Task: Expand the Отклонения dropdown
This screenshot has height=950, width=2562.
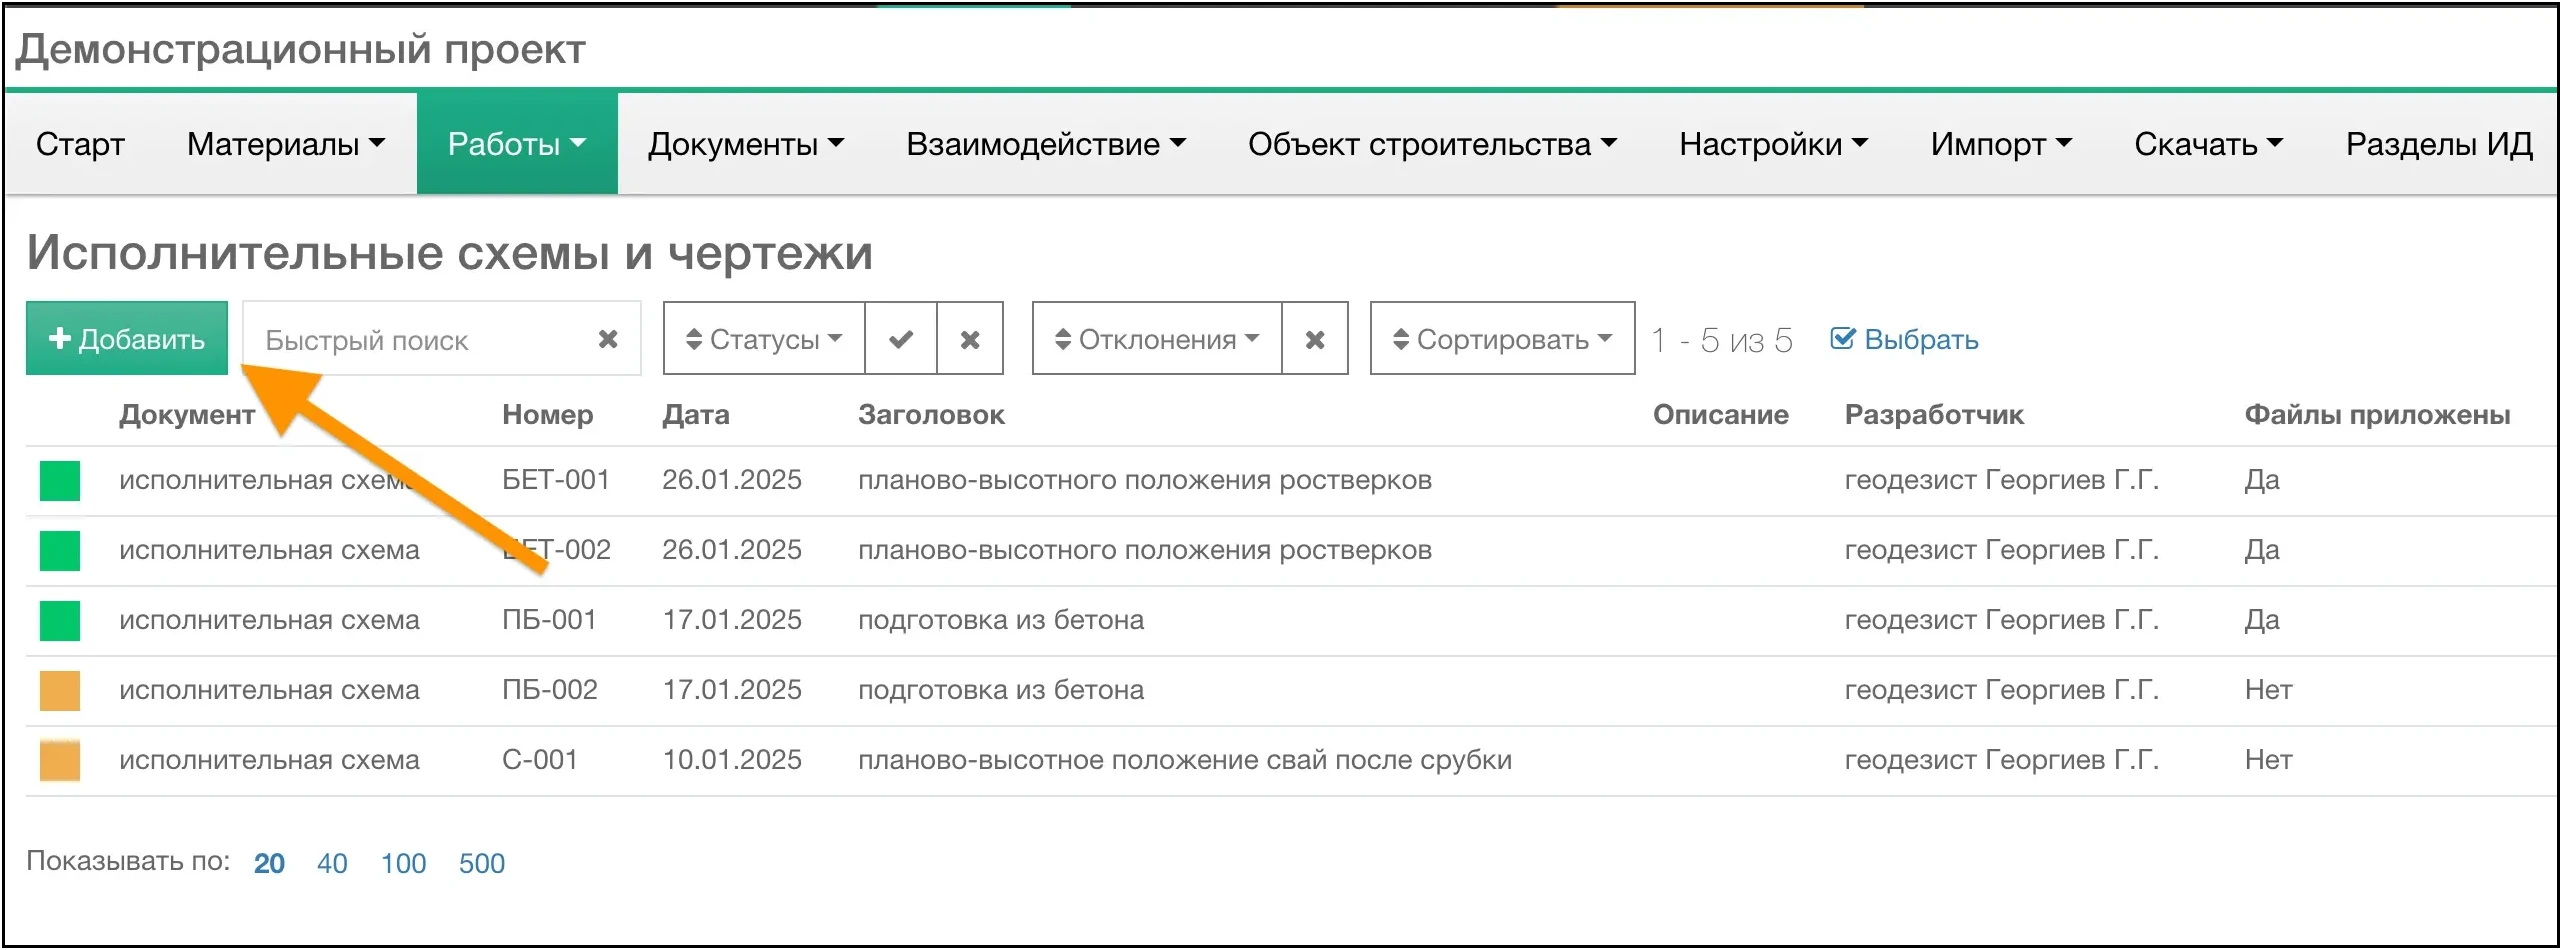Action: [1163, 339]
